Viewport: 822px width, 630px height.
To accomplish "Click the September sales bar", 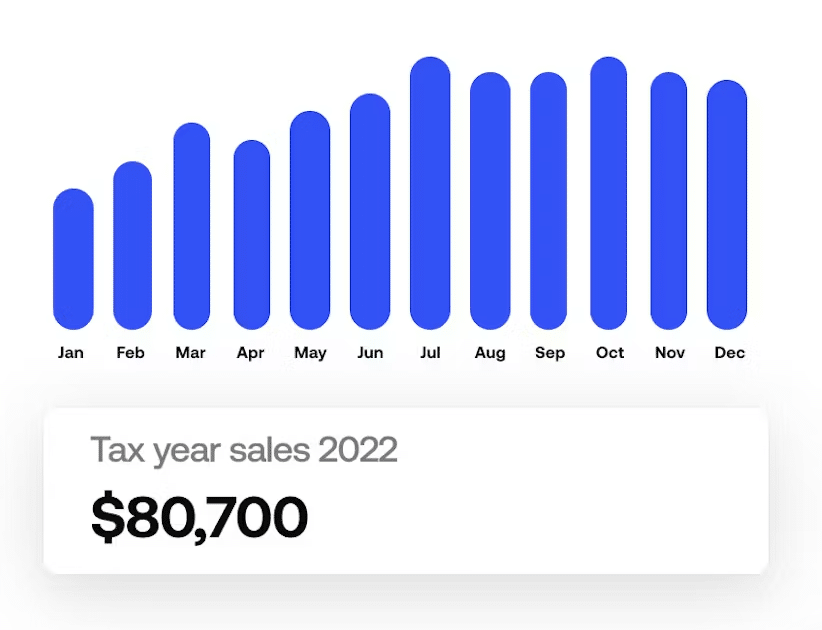I will click(549, 201).
